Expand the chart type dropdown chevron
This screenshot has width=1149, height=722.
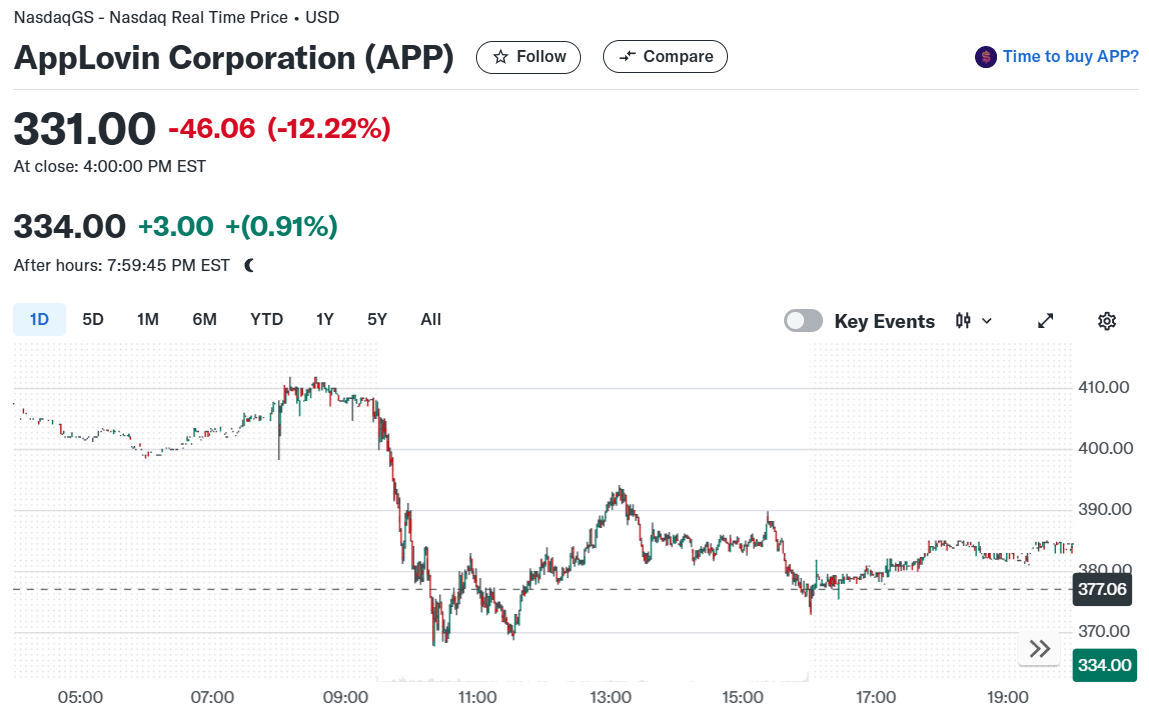(986, 321)
